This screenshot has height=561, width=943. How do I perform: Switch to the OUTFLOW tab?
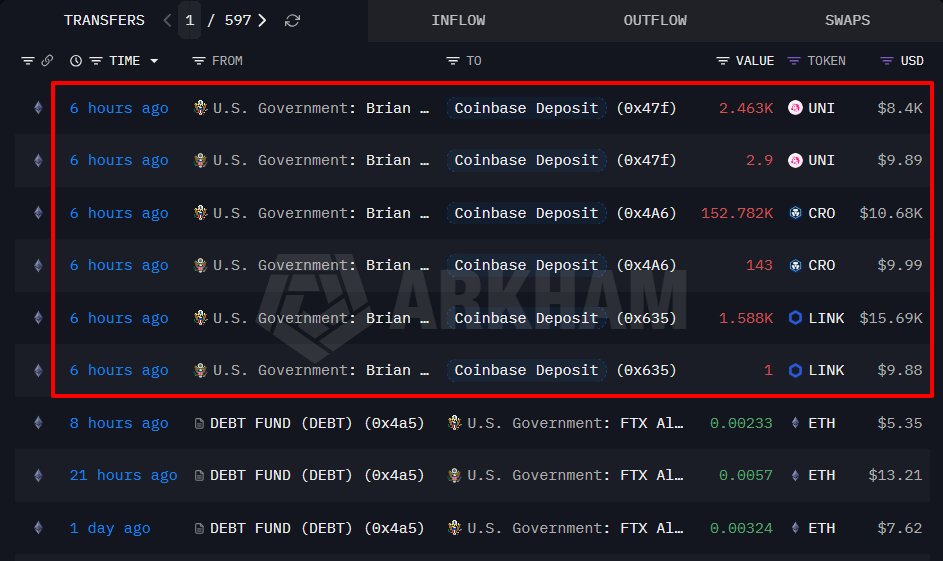[x=655, y=20]
